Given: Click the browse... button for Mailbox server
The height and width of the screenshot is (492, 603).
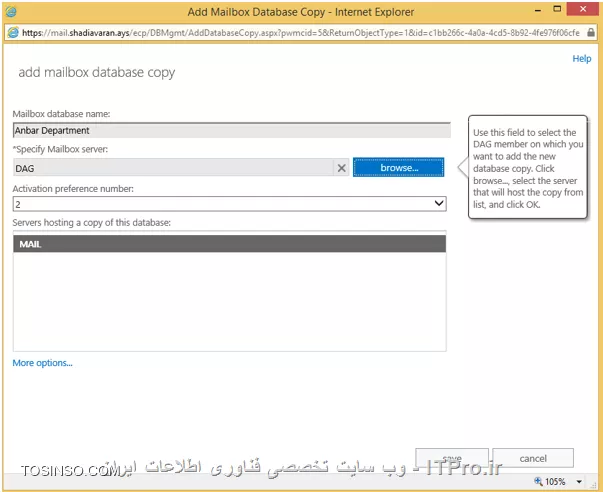Looking at the screenshot, I should [398, 167].
